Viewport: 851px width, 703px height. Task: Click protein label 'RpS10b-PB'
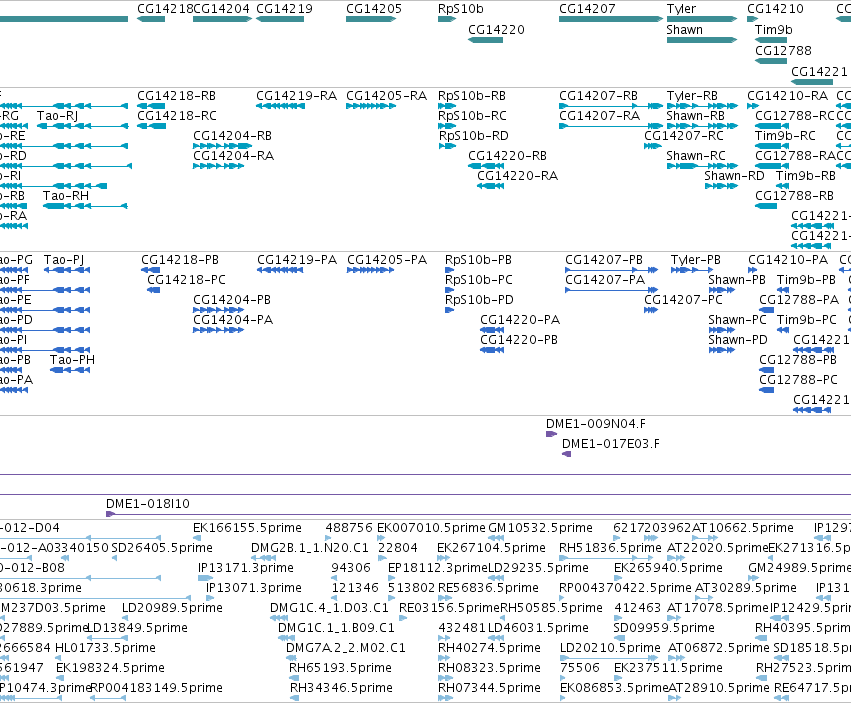[x=478, y=260]
